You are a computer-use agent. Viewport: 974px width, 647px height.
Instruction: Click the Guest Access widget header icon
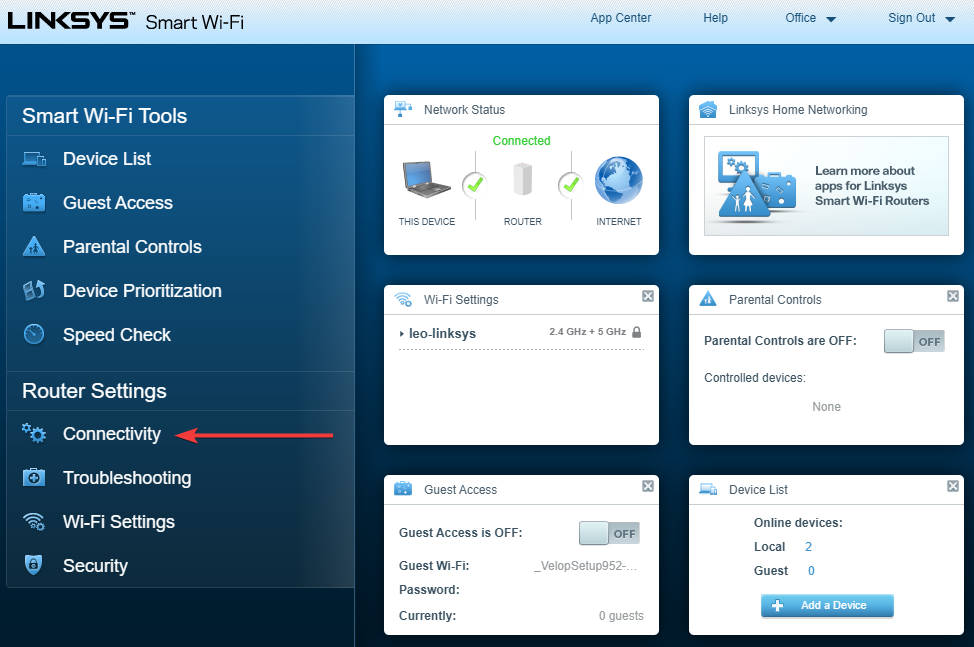403,489
